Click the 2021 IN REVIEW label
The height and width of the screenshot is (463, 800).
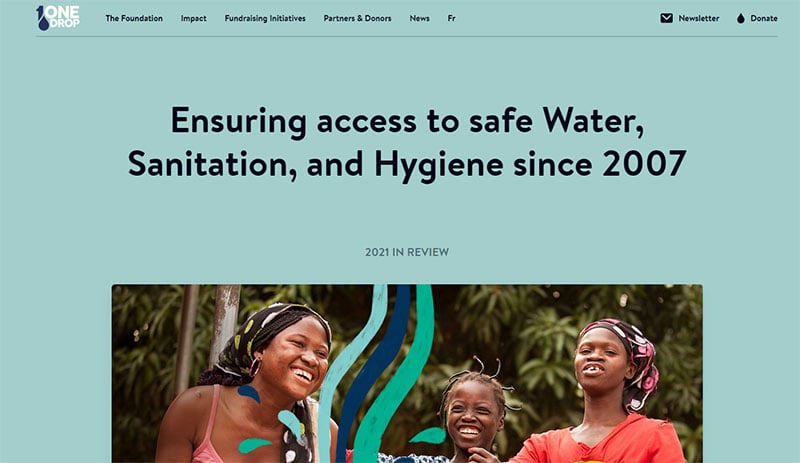407,252
